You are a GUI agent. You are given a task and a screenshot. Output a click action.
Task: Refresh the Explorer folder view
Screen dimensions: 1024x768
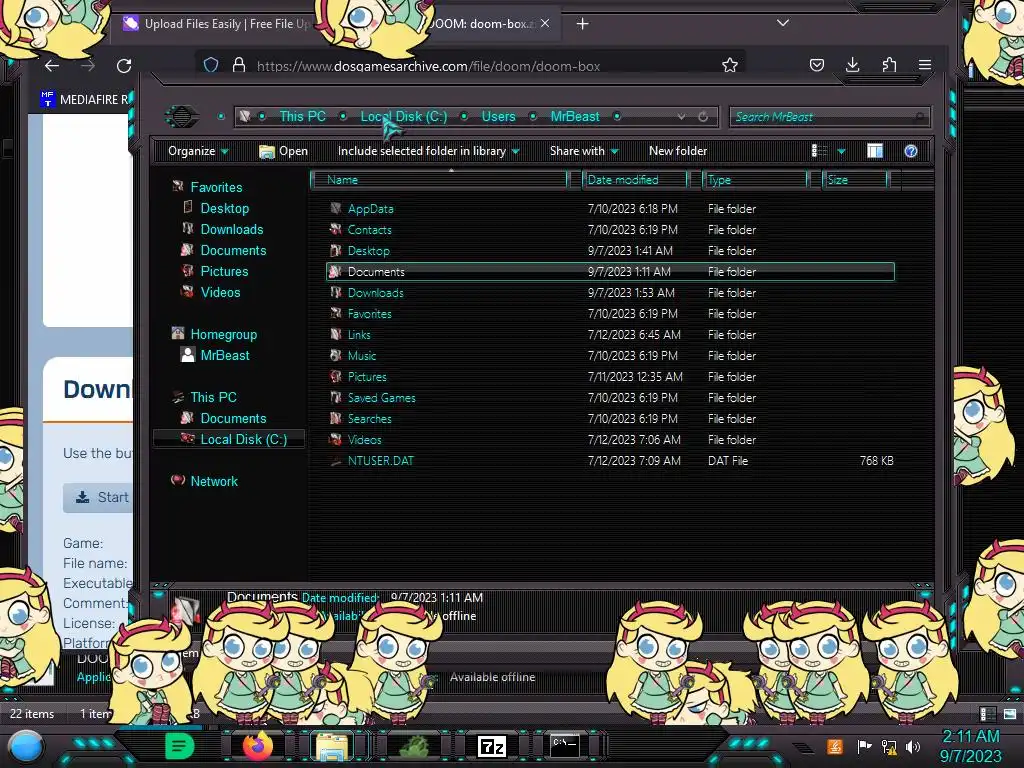(703, 116)
